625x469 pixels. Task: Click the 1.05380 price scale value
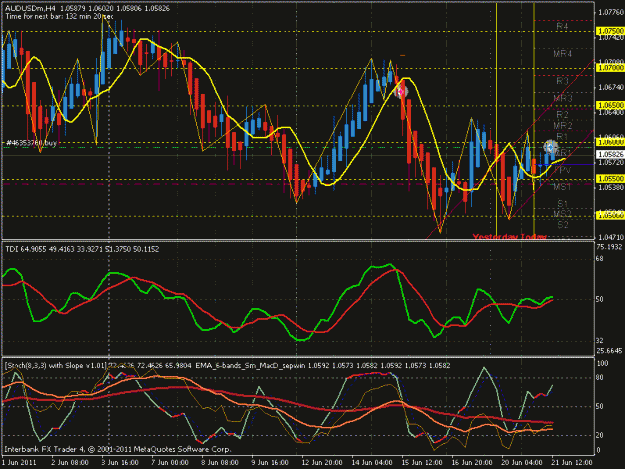(611, 187)
